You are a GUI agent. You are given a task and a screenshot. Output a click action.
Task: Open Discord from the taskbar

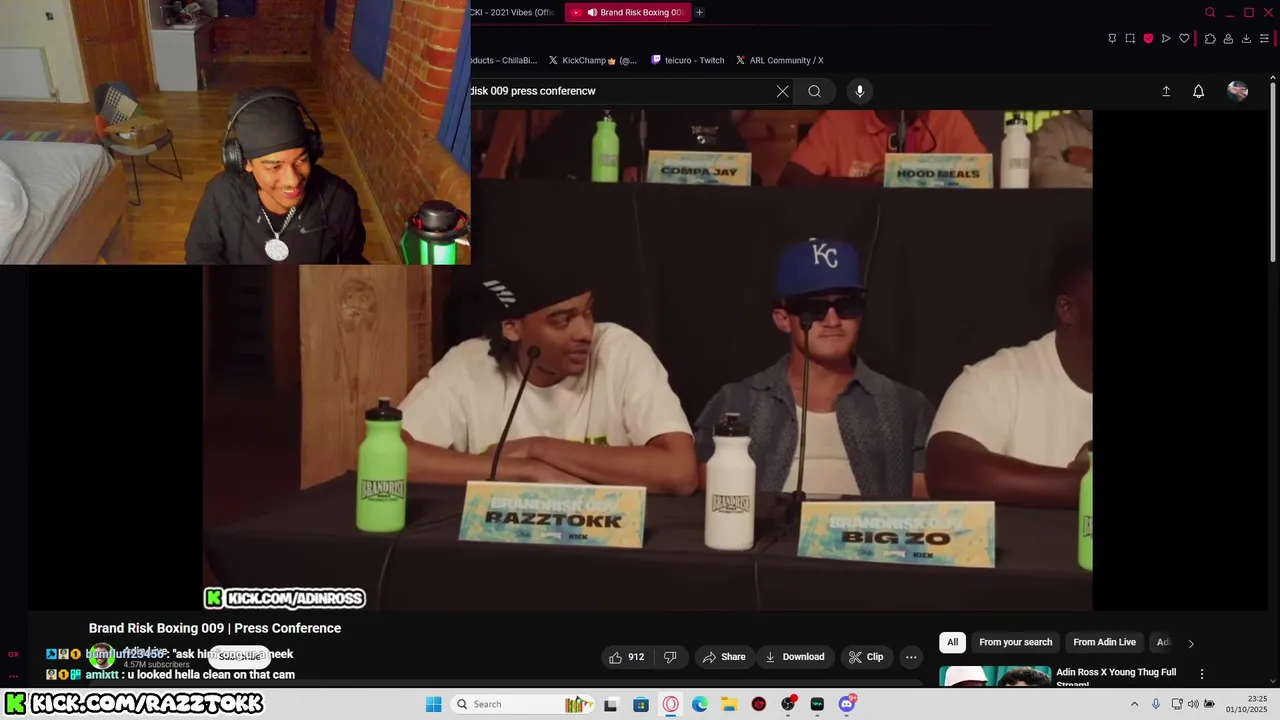tap(847, 704)
